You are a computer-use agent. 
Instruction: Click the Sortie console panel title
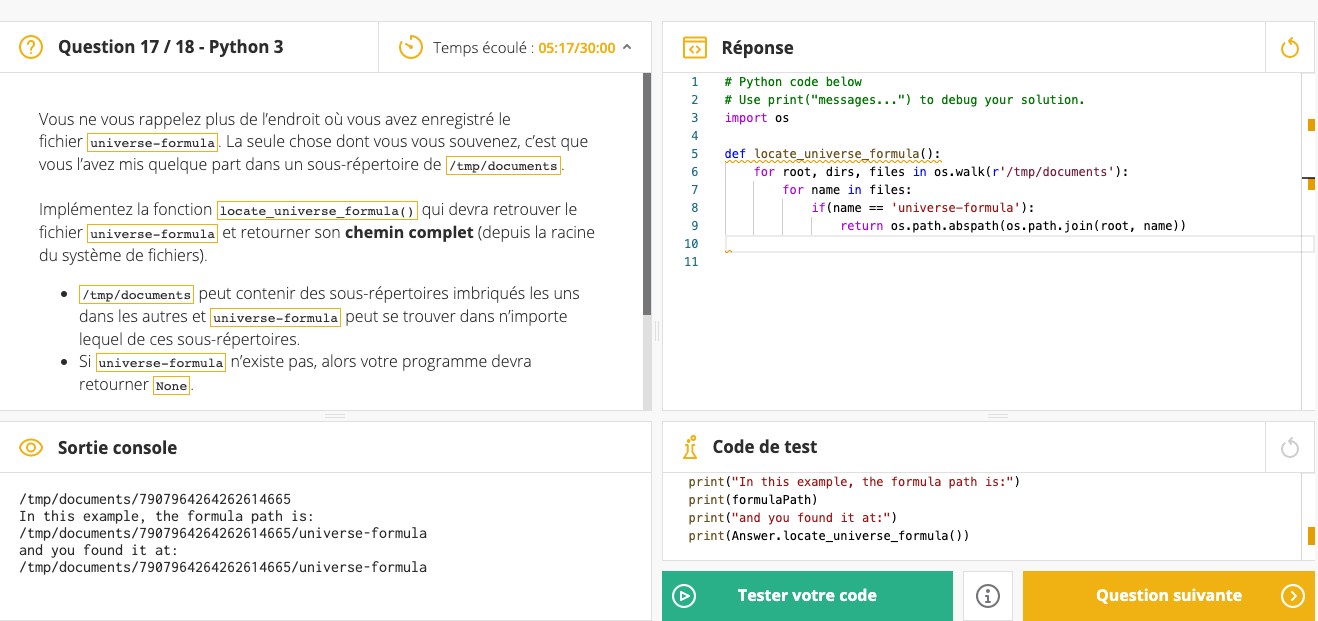coord(117,448)
